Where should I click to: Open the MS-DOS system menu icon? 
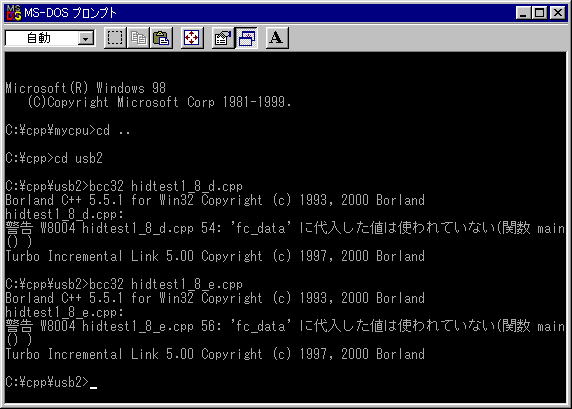13,13
